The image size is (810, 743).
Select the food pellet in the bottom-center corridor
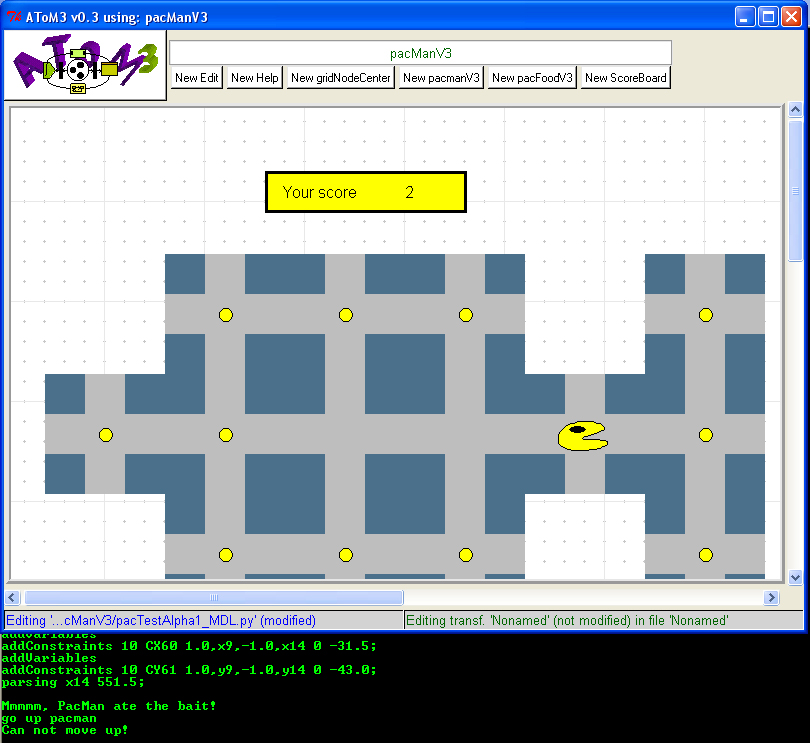tap(345, 555)
